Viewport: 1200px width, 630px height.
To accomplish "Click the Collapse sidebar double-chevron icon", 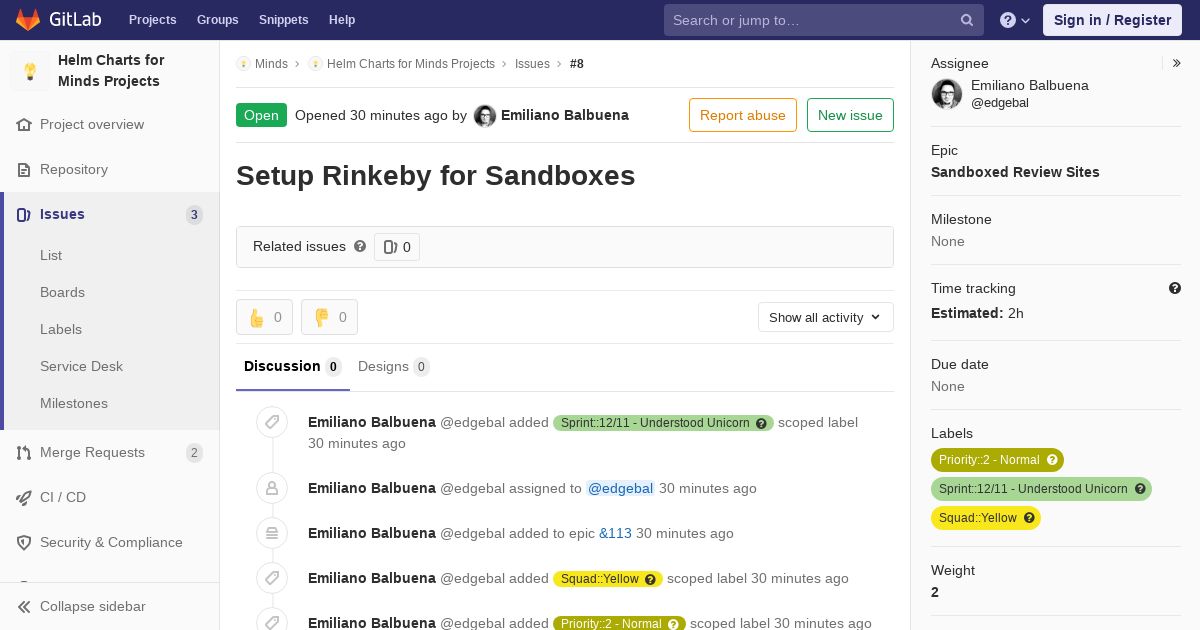I will (x=24, y=607).
